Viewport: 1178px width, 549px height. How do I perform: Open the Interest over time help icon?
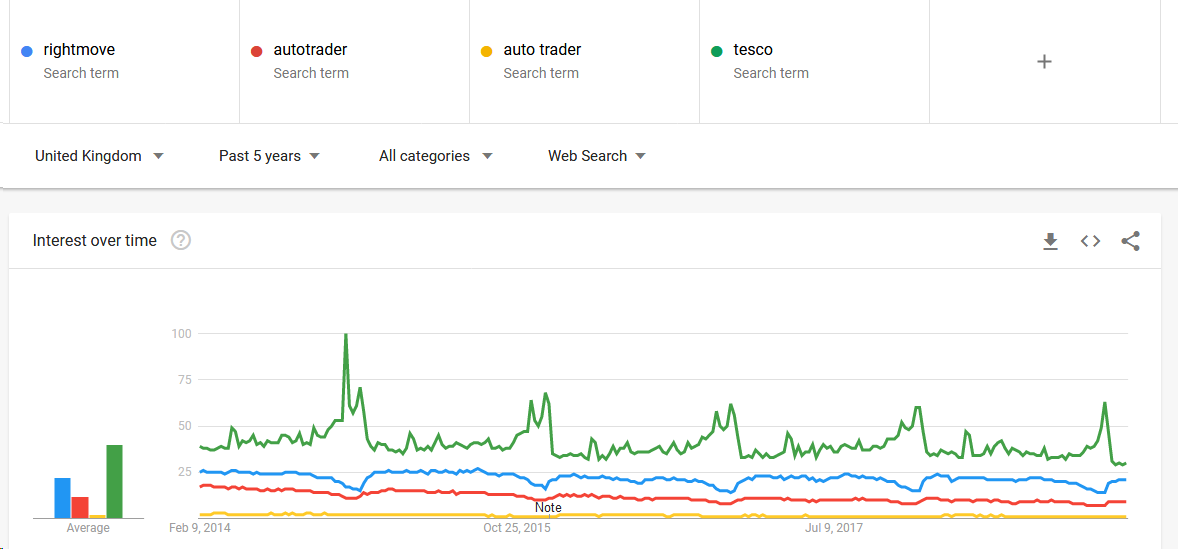point(181,240)
